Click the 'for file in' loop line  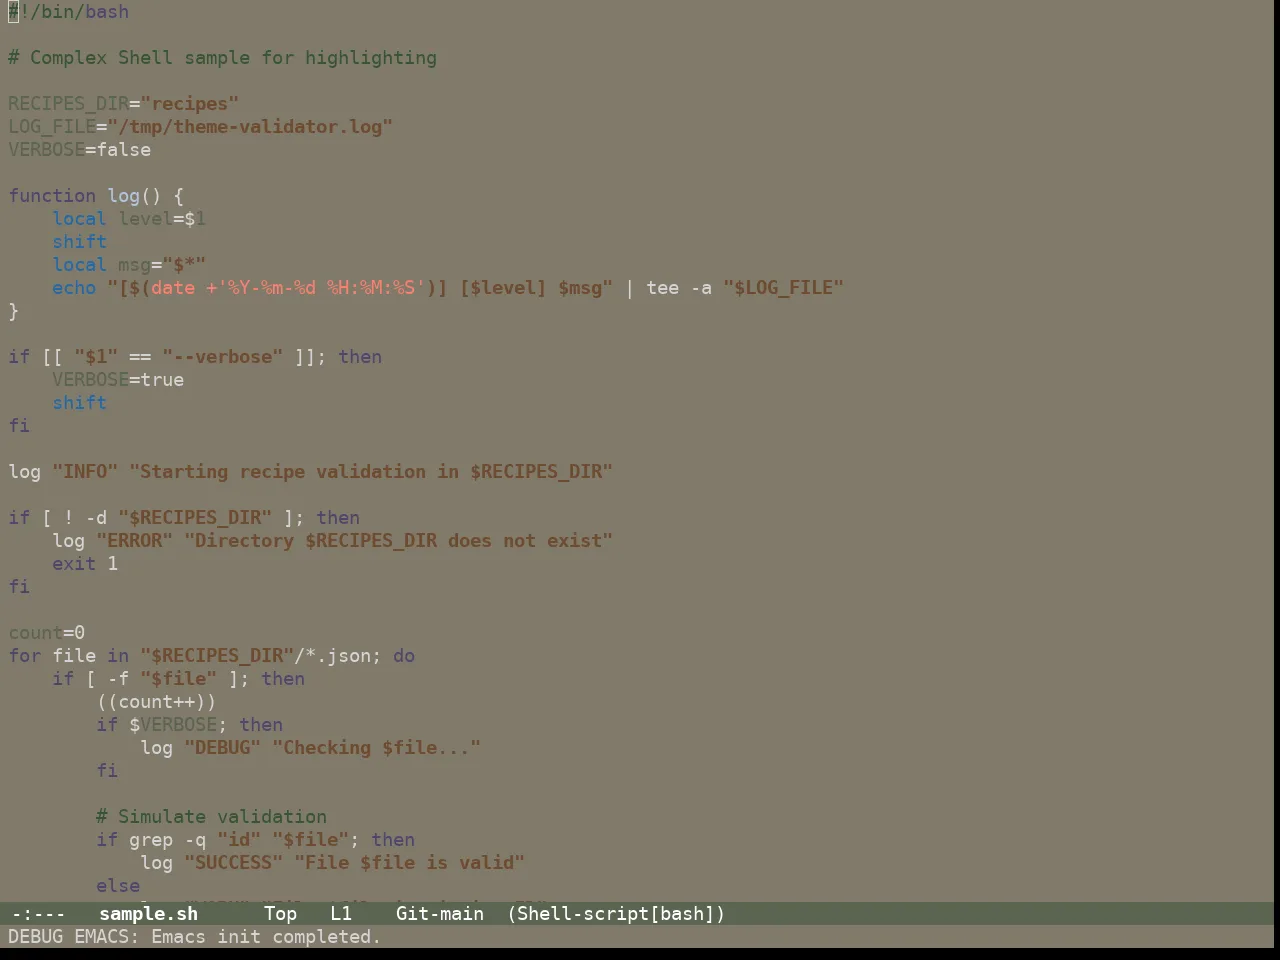coord(211,656)
